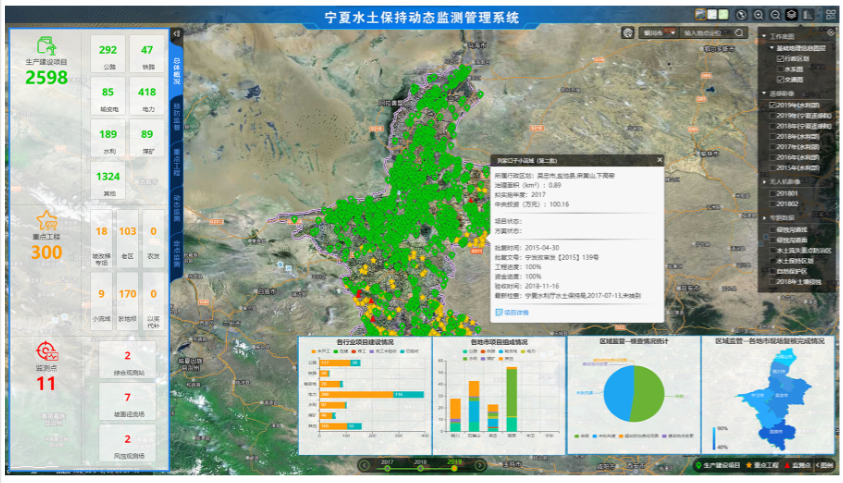
Task: Switch to satellite imagery basemap thumbnail
Action: tap(699, 15)
